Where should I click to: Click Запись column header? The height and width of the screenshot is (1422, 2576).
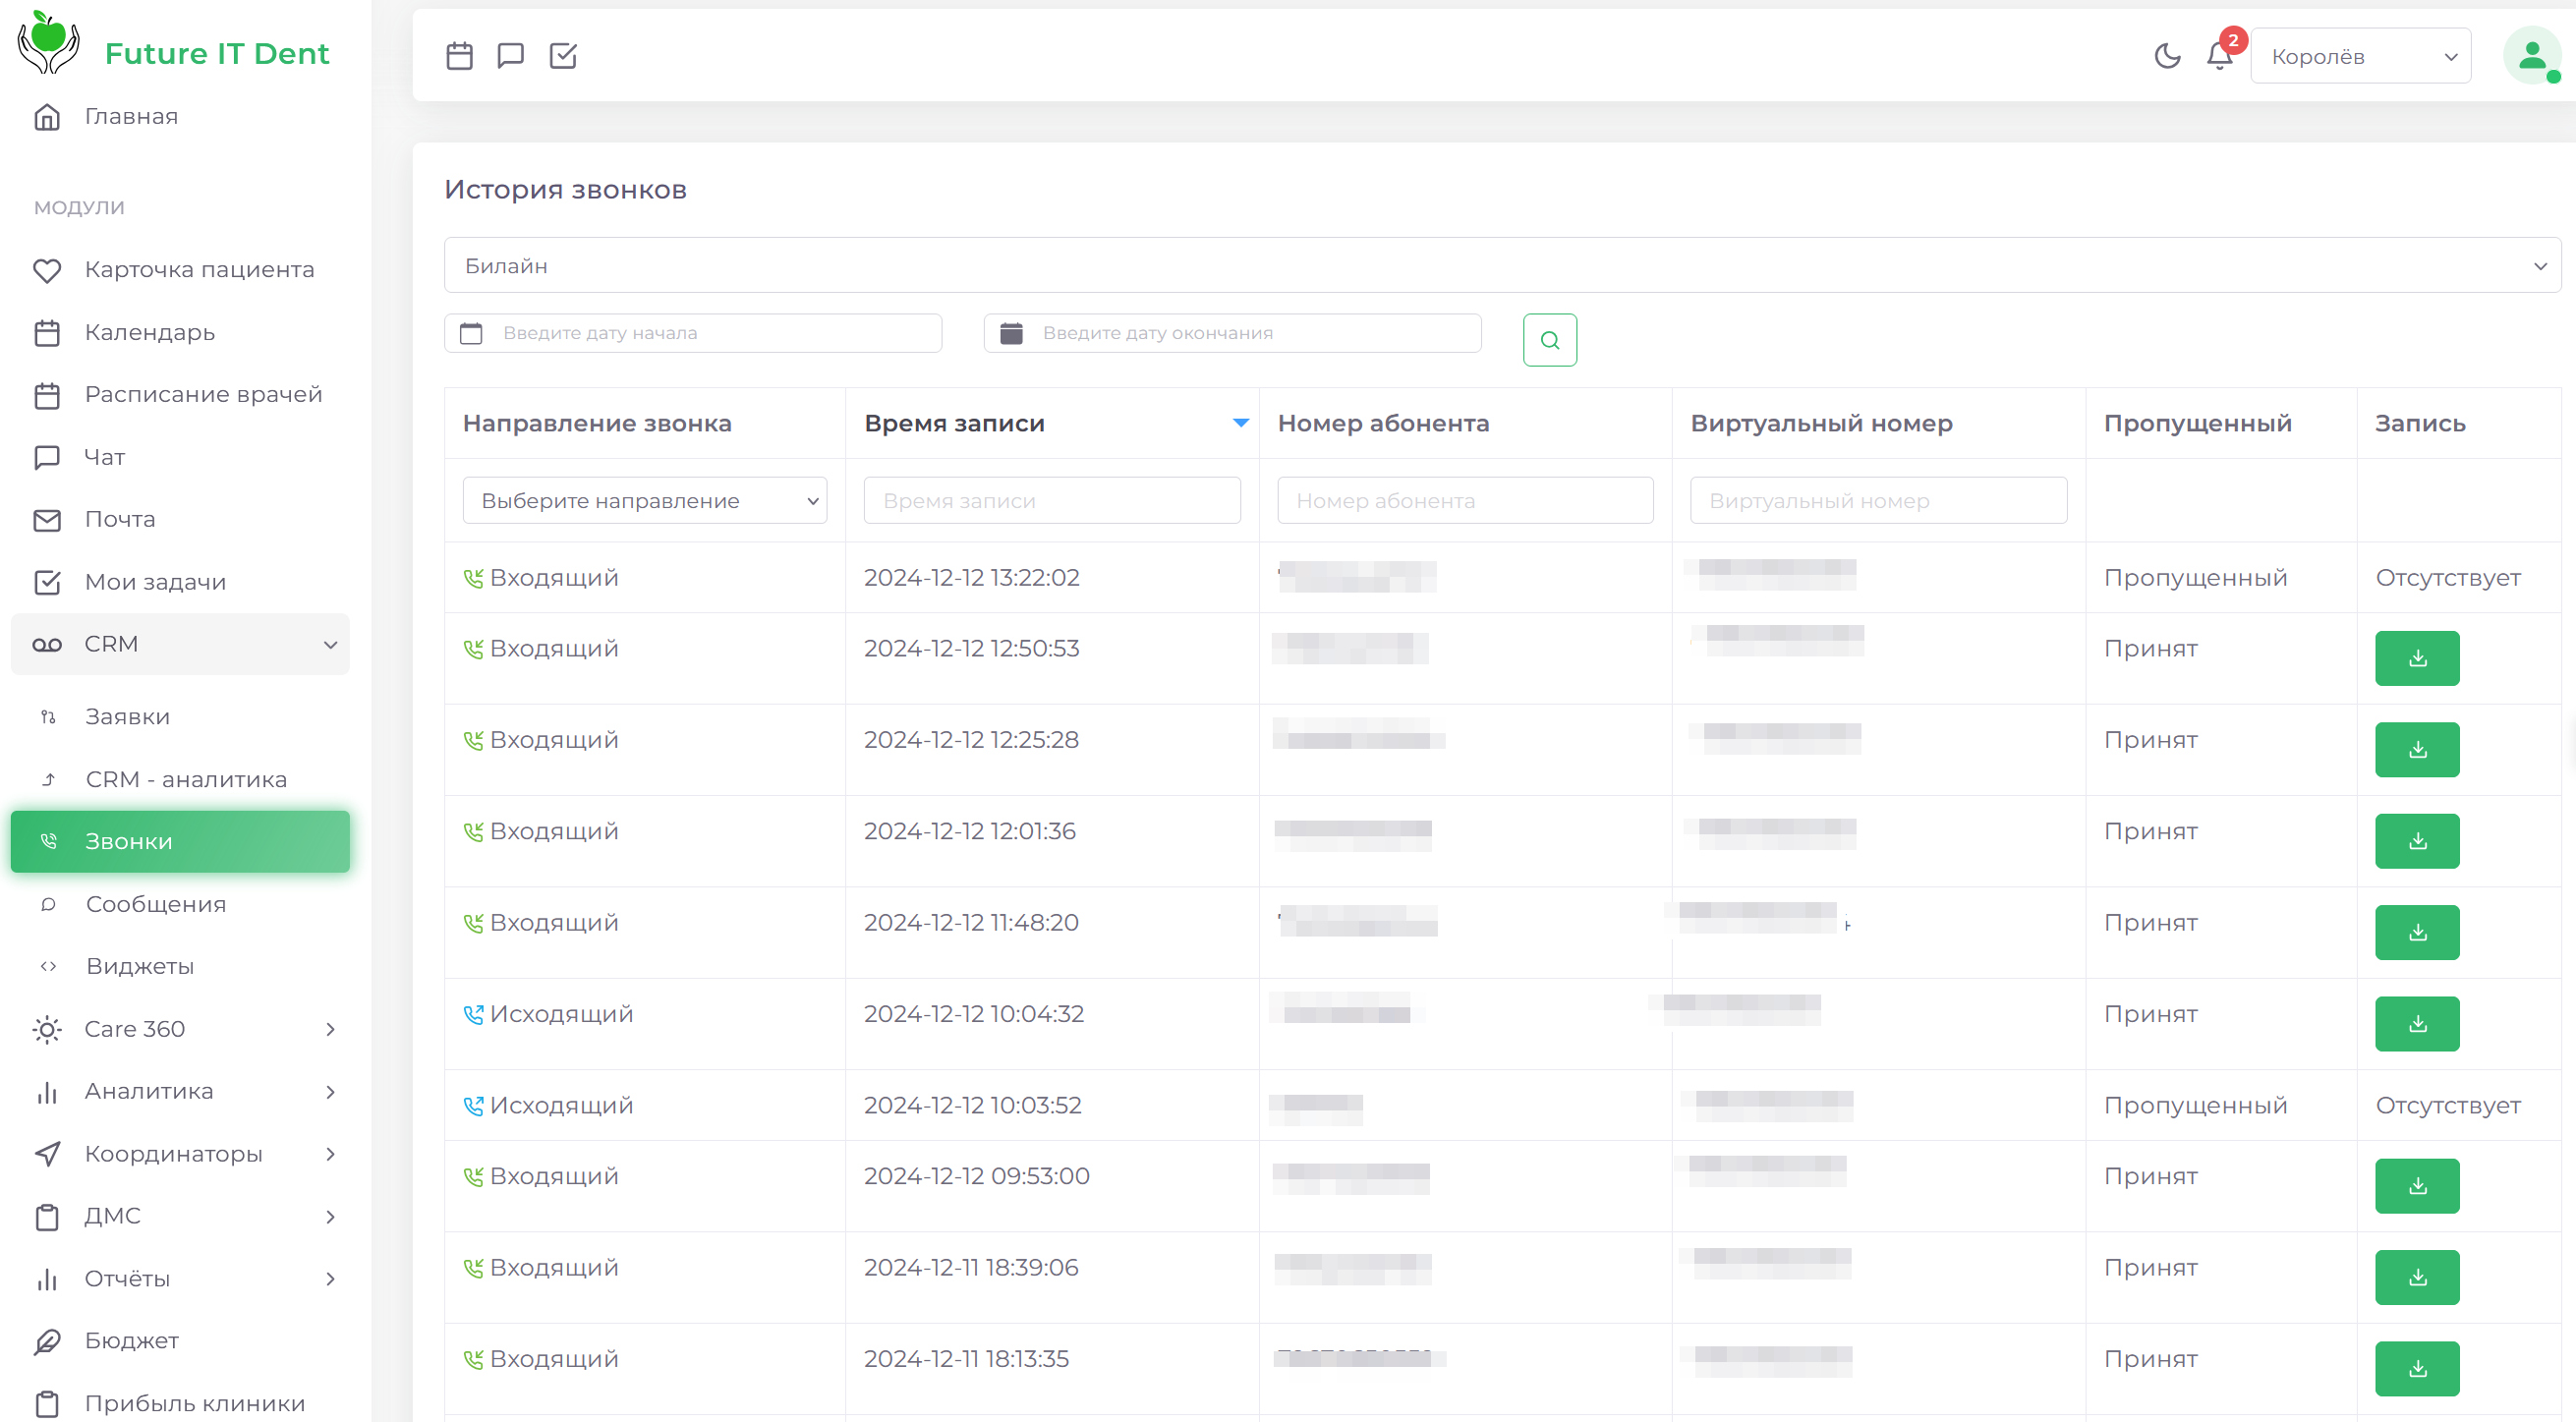[2420, 423]
